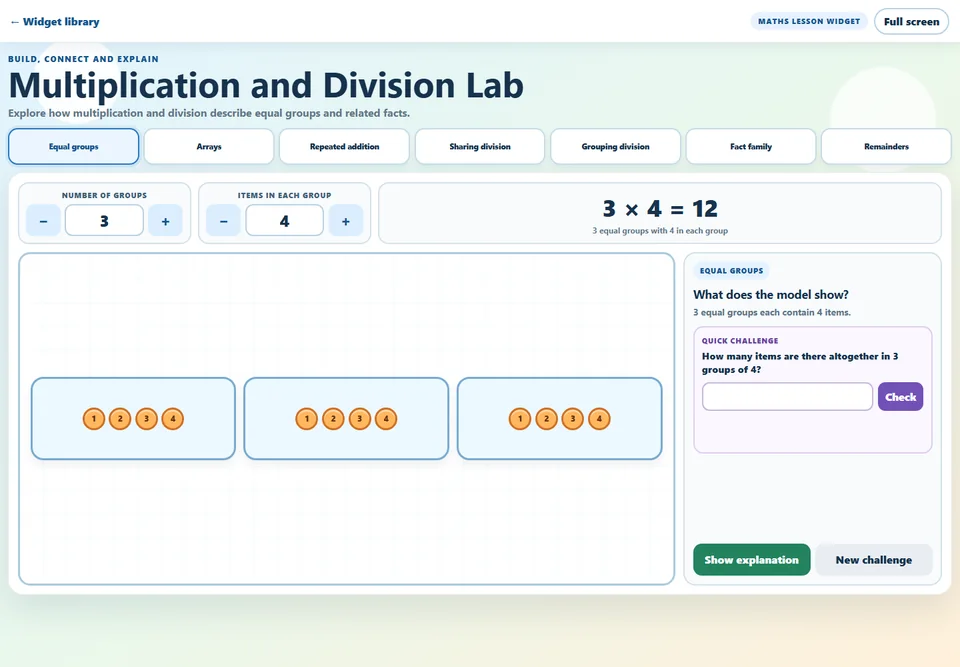Click the 'Build, connect and explain' tagline
960x667 pixels.
[83, 59]
